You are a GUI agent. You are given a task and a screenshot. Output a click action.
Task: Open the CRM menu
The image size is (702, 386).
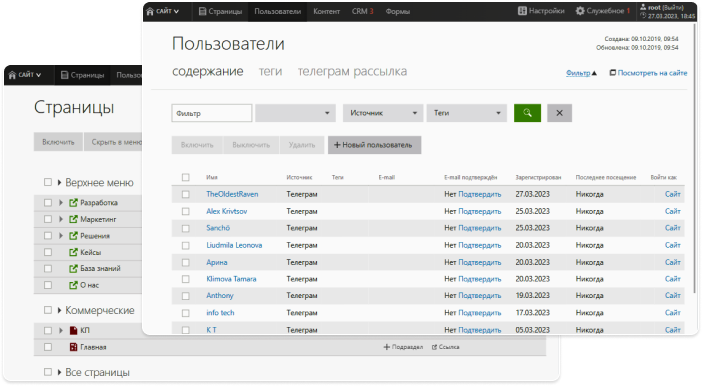coord(363,11)
